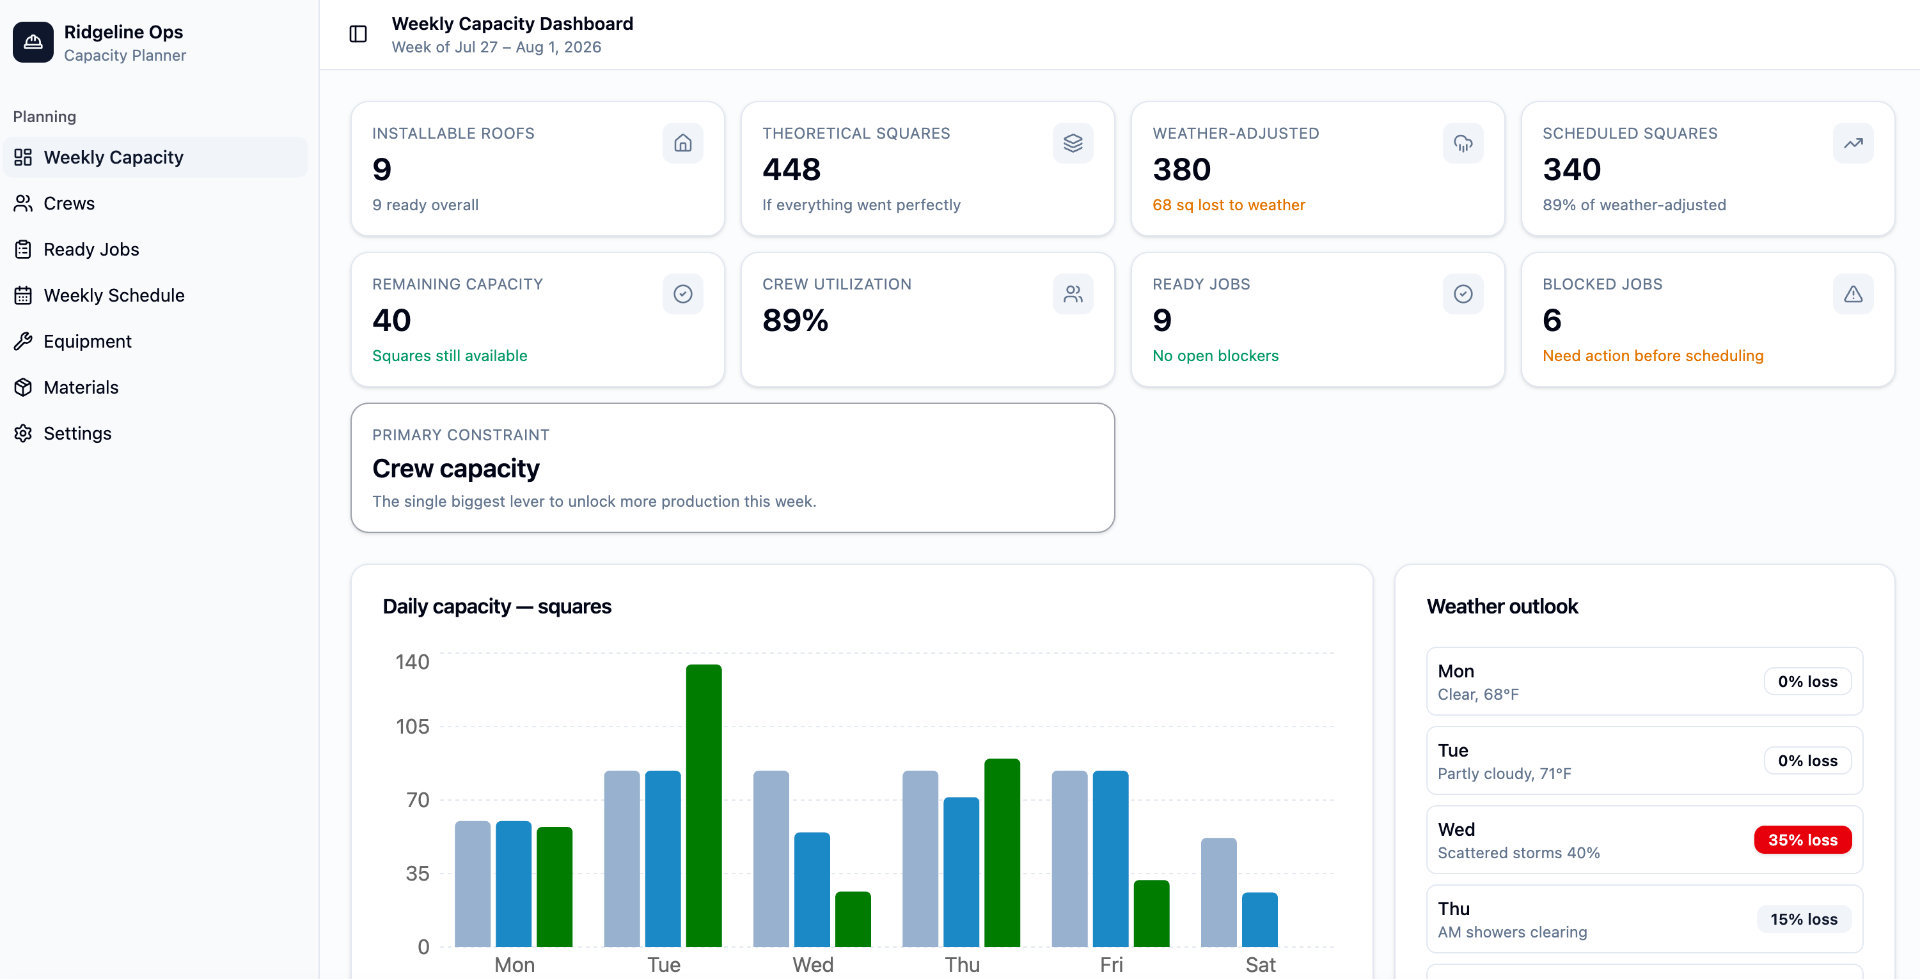Click the 'Crew capacity' primary constraint heading
Screen dimensions: 1920x979
(x=456, y=469)
